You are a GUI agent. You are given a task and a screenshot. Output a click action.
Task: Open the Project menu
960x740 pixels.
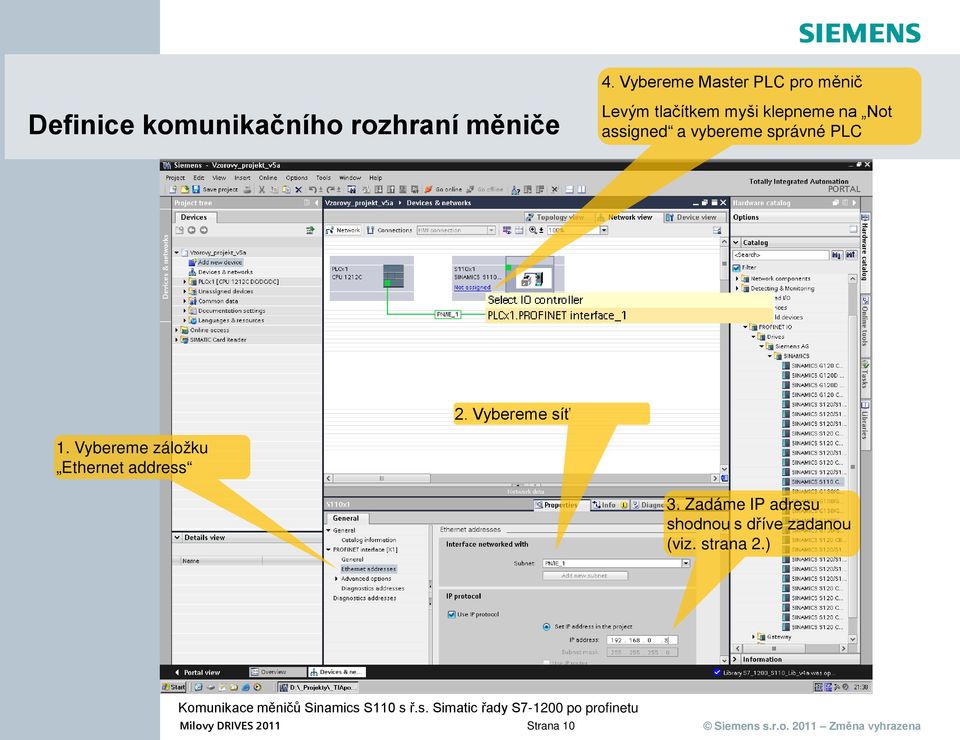pyautogui.click(x=175, y=178)
